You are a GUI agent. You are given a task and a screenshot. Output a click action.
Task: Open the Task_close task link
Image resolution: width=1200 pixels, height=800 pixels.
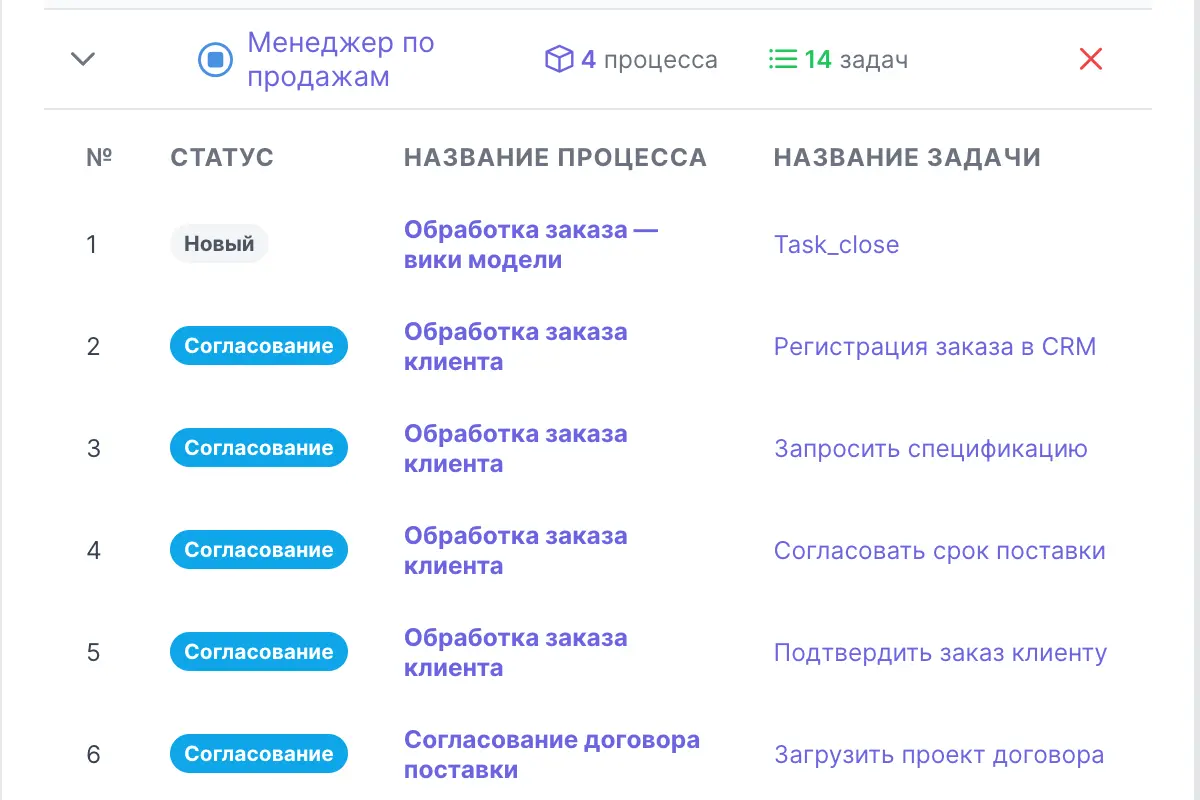(836, 245)
